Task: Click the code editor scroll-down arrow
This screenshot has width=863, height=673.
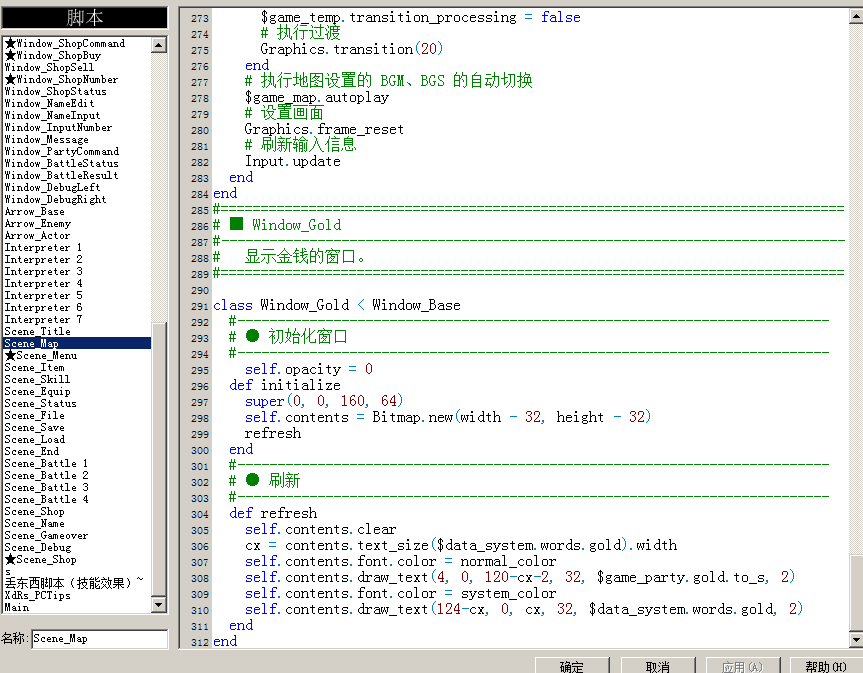Action: pos(856,639)
